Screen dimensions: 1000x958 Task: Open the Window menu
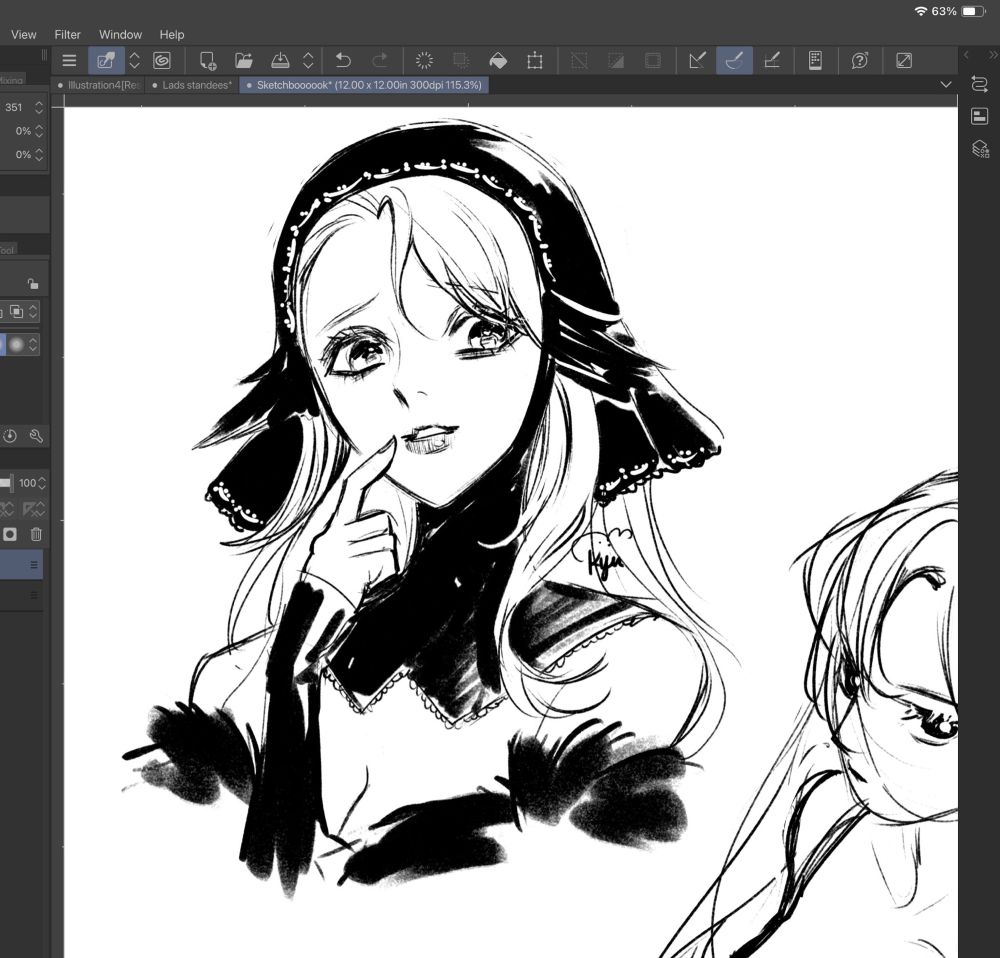(120, 34)
